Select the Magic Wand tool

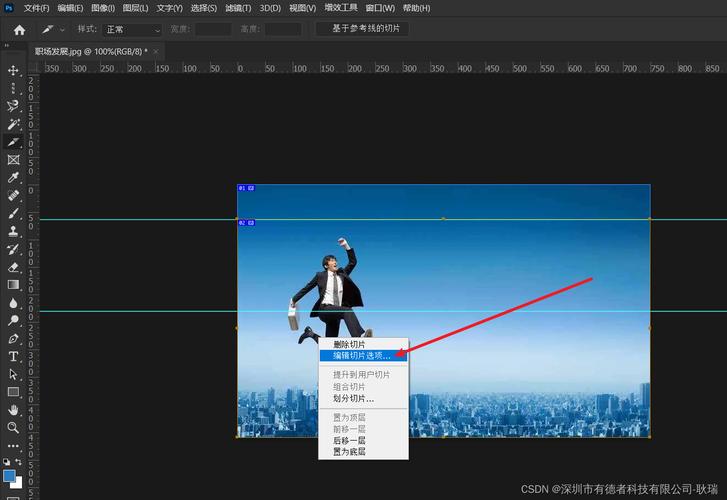14,124
